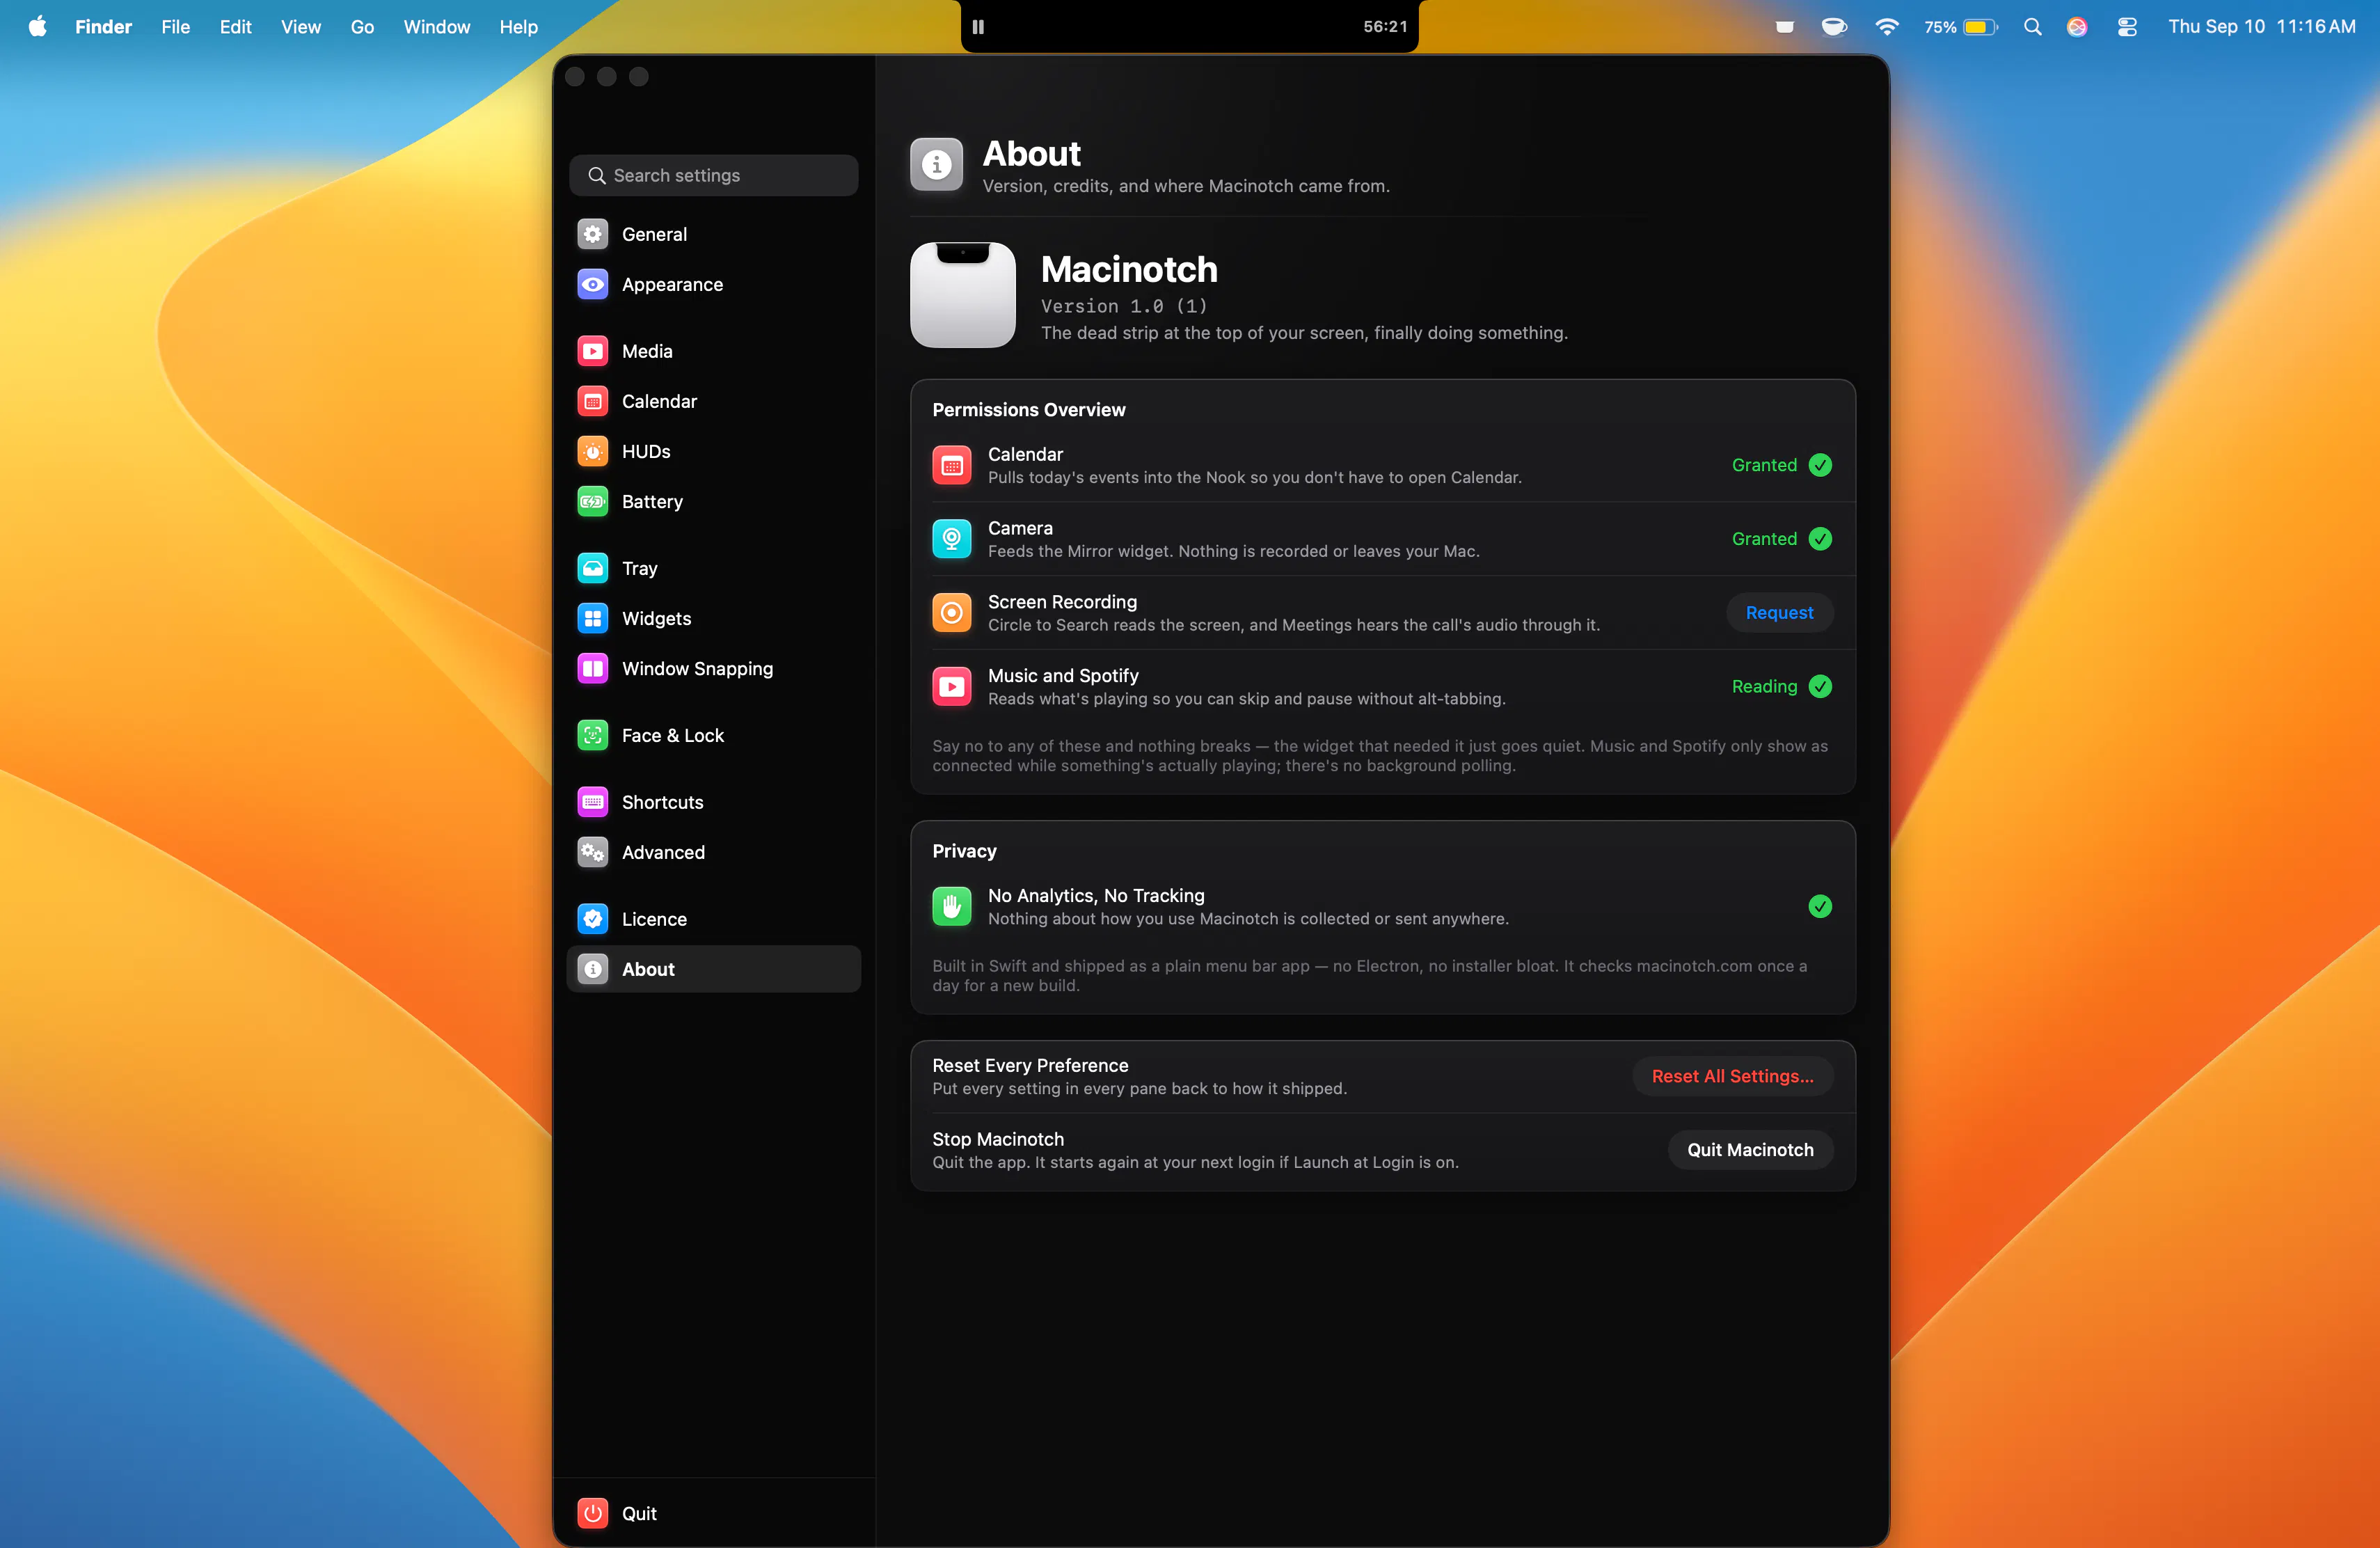Click the About info icon in sidebar
The width and height of the screenshot is (2380, 1548).
(593, 969)
